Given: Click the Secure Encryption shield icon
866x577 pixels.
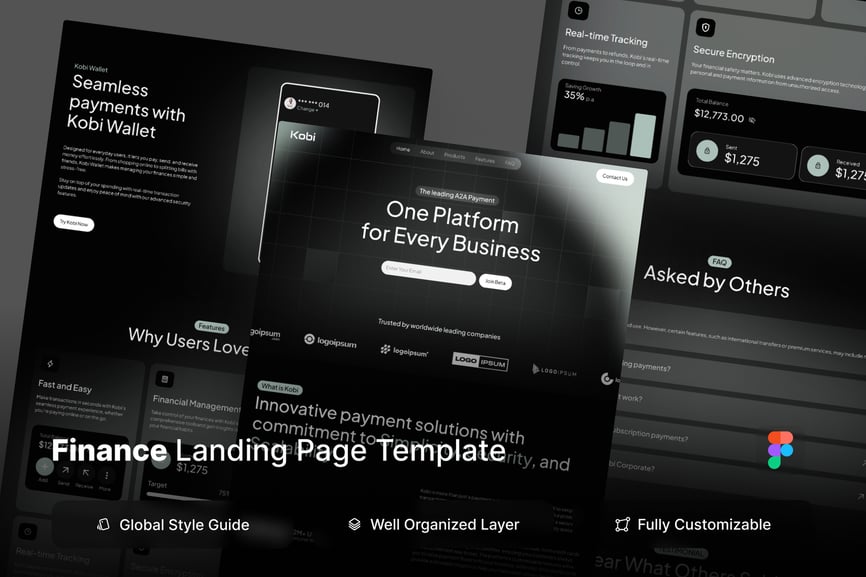Looking at the screenshot, I should point(706,28).
